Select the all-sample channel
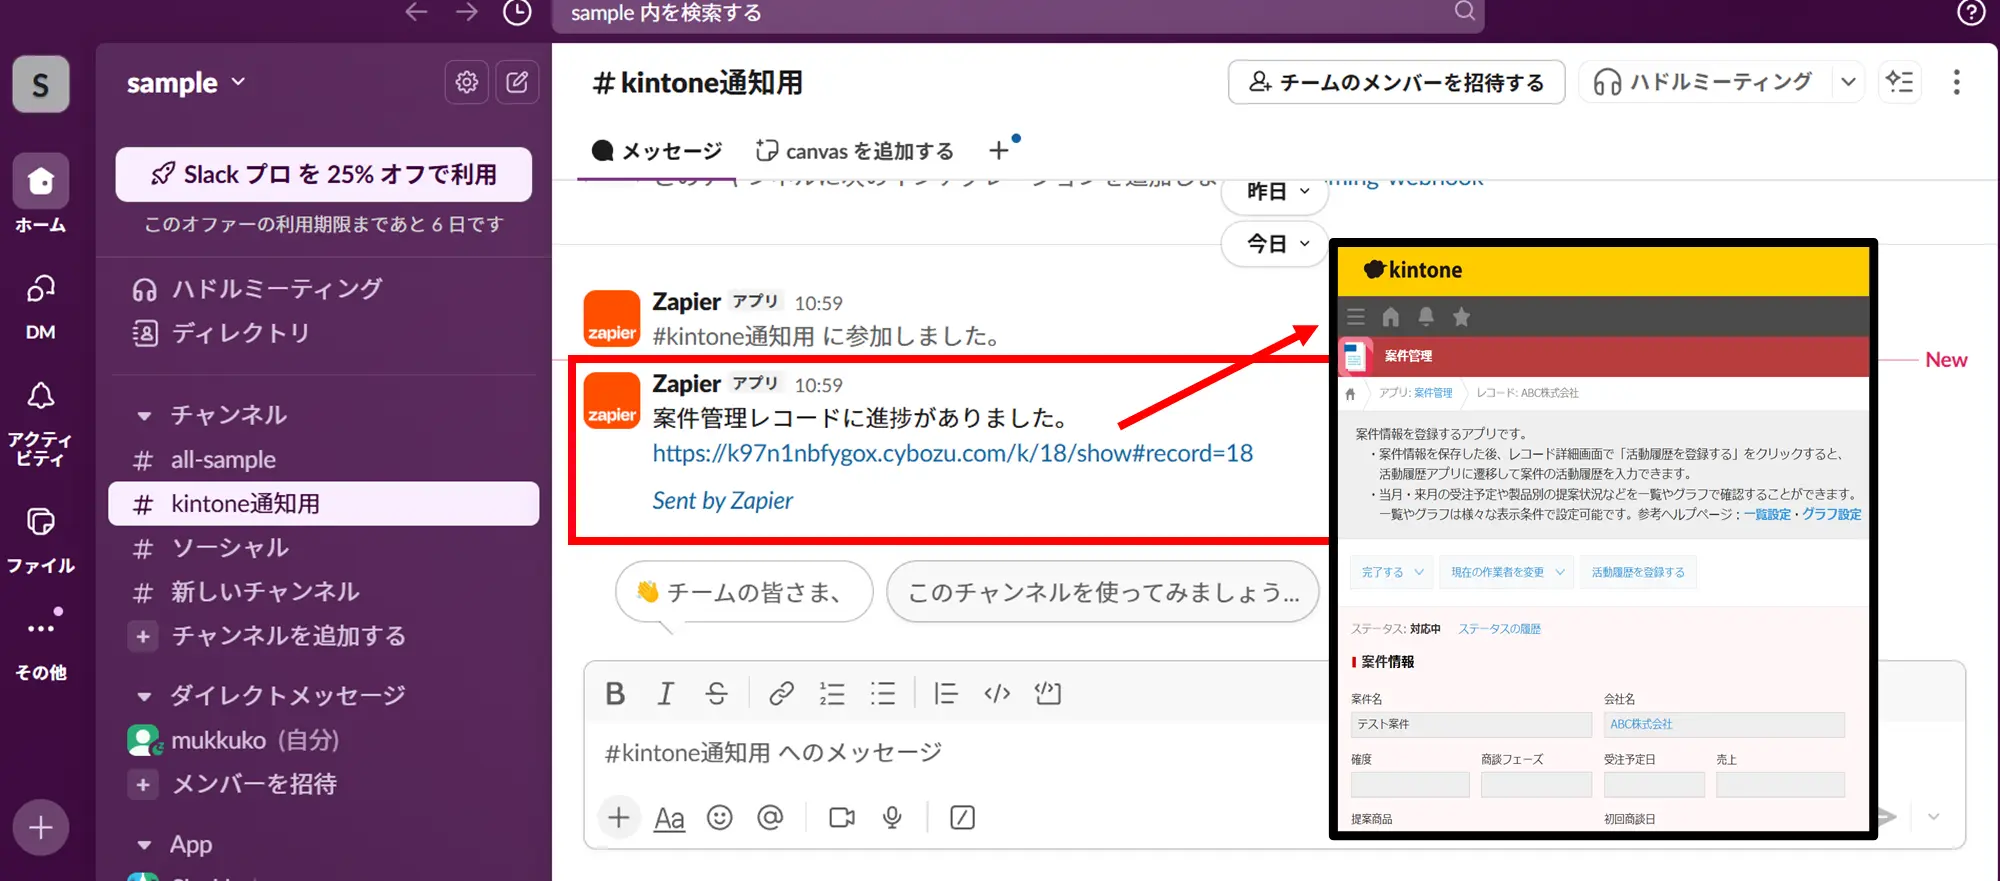This screenshot has height=881, width=2000. (x=223, y=460)
